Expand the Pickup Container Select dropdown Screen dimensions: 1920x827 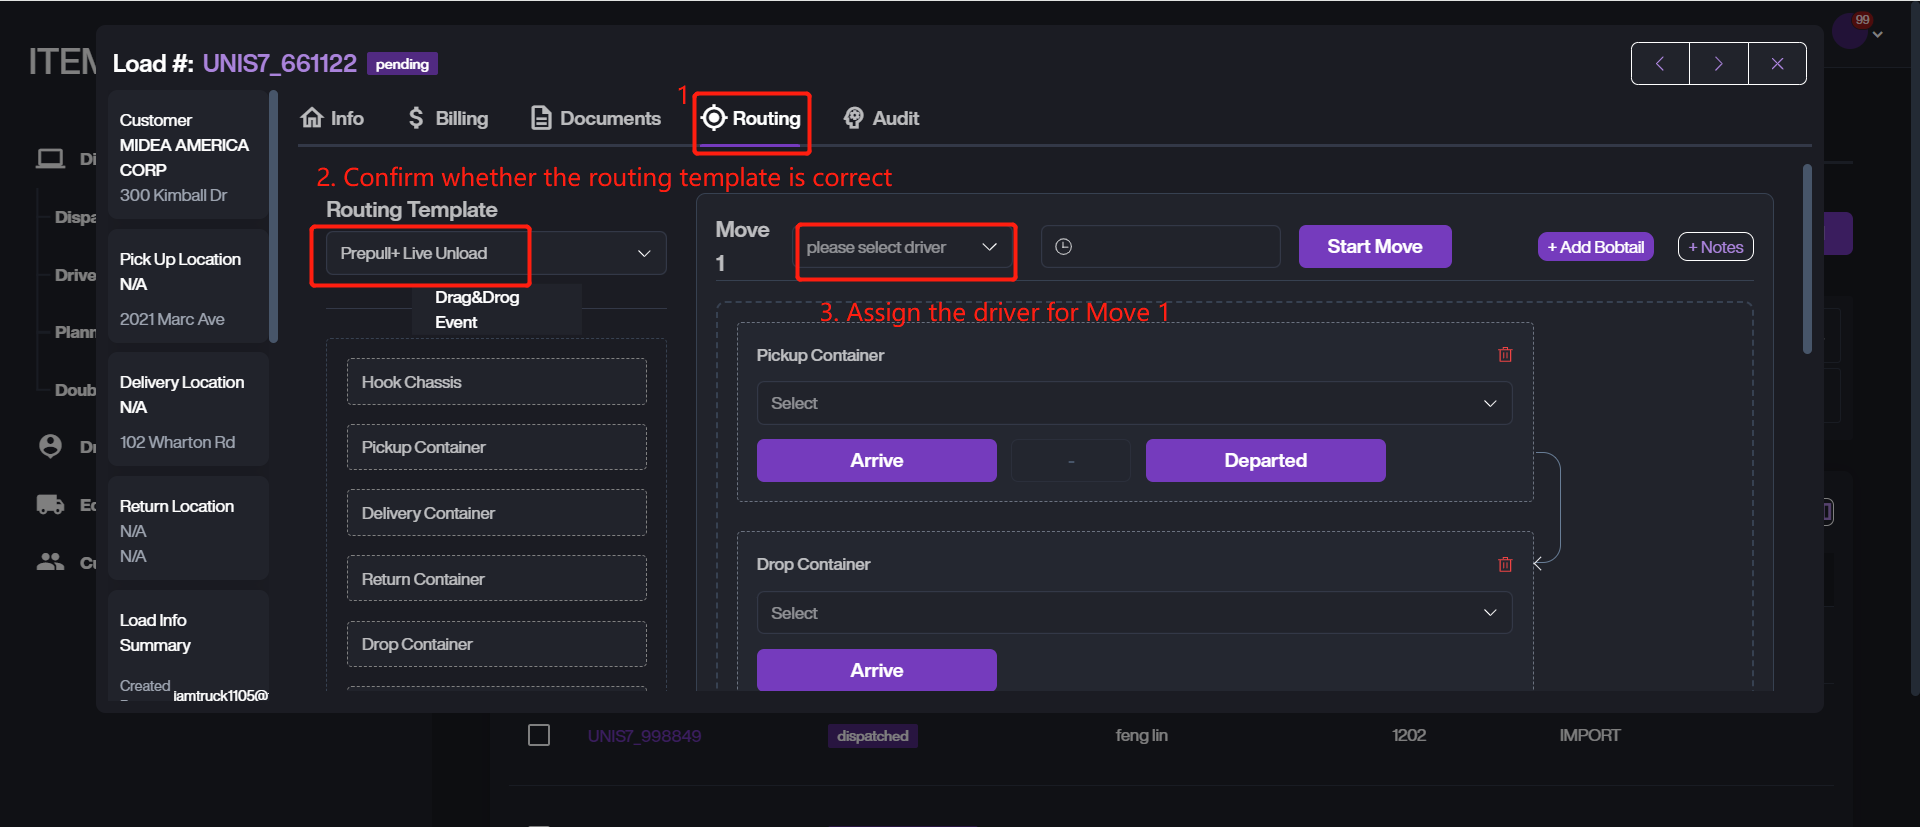[x=1133, y=404]
